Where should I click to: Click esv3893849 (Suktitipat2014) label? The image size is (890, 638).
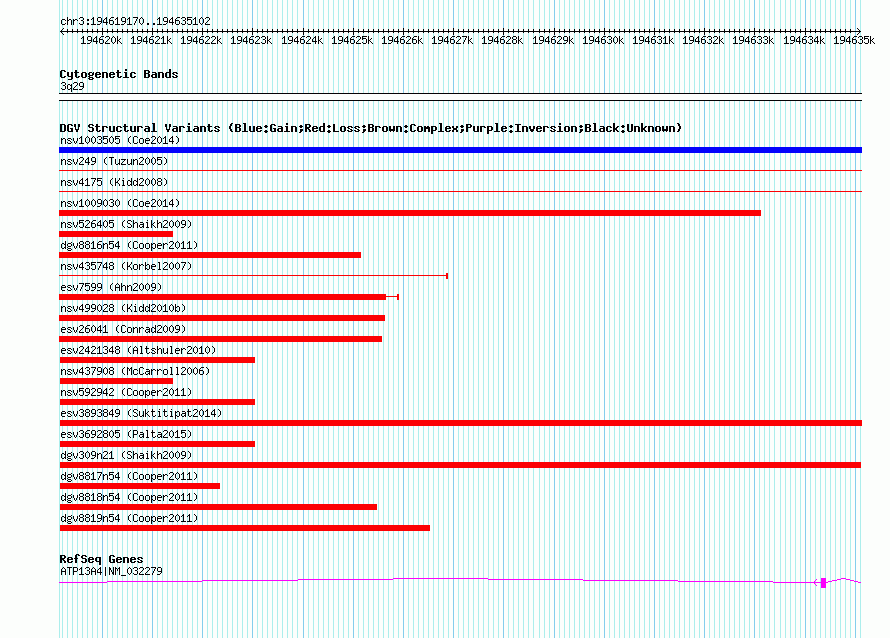pos(141,413)
